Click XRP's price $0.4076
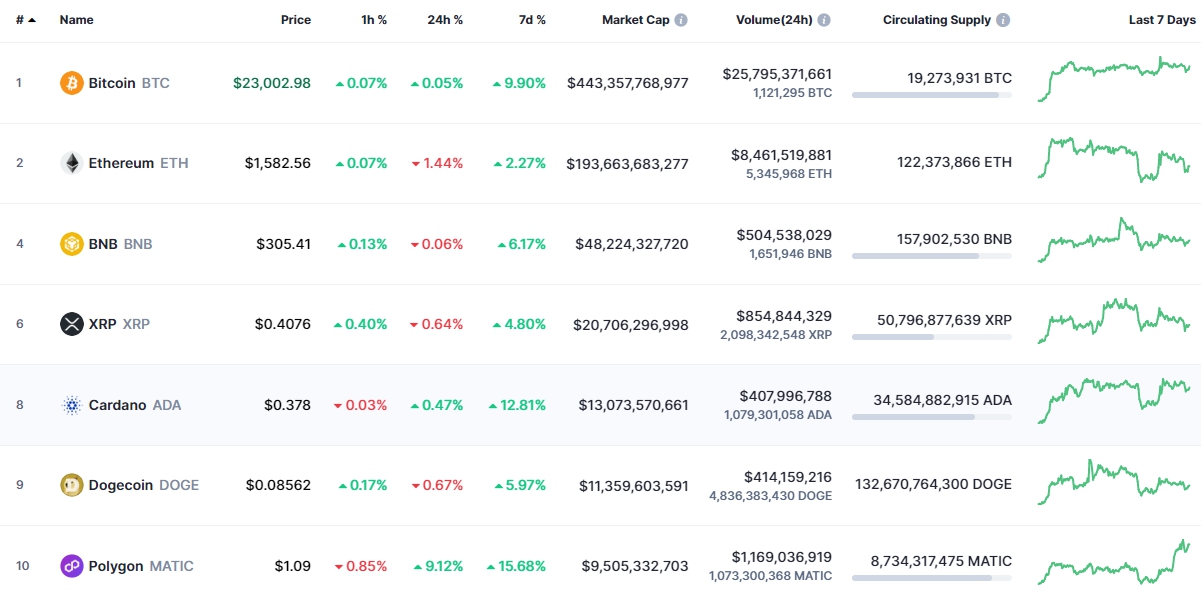 pyautogui.click(x=283, y=324)
